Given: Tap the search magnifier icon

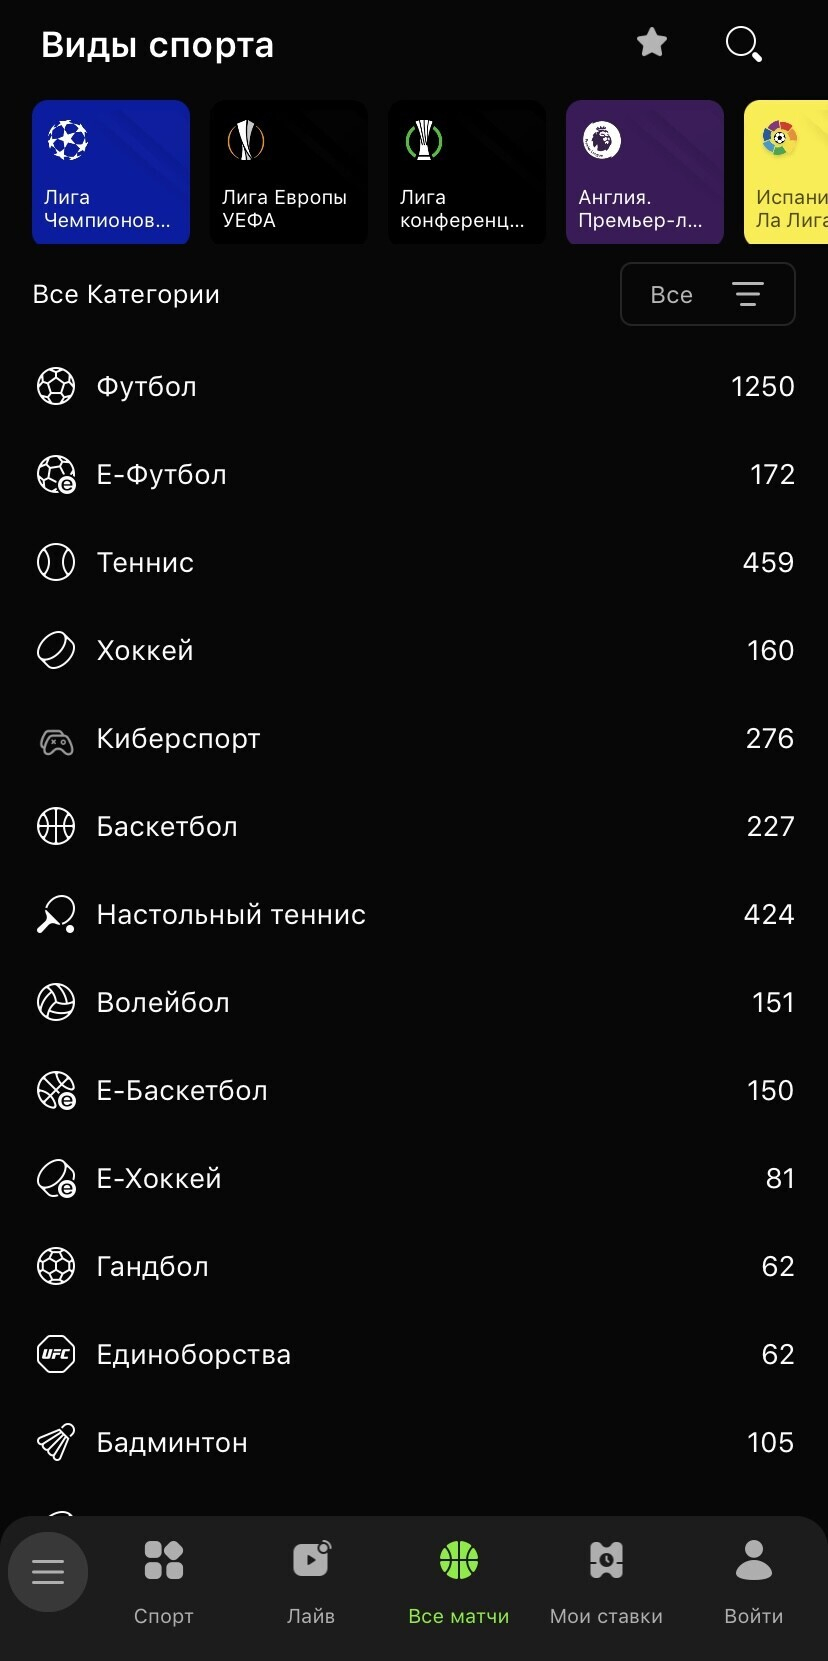Looking at the screenshot, I should 743,44.
